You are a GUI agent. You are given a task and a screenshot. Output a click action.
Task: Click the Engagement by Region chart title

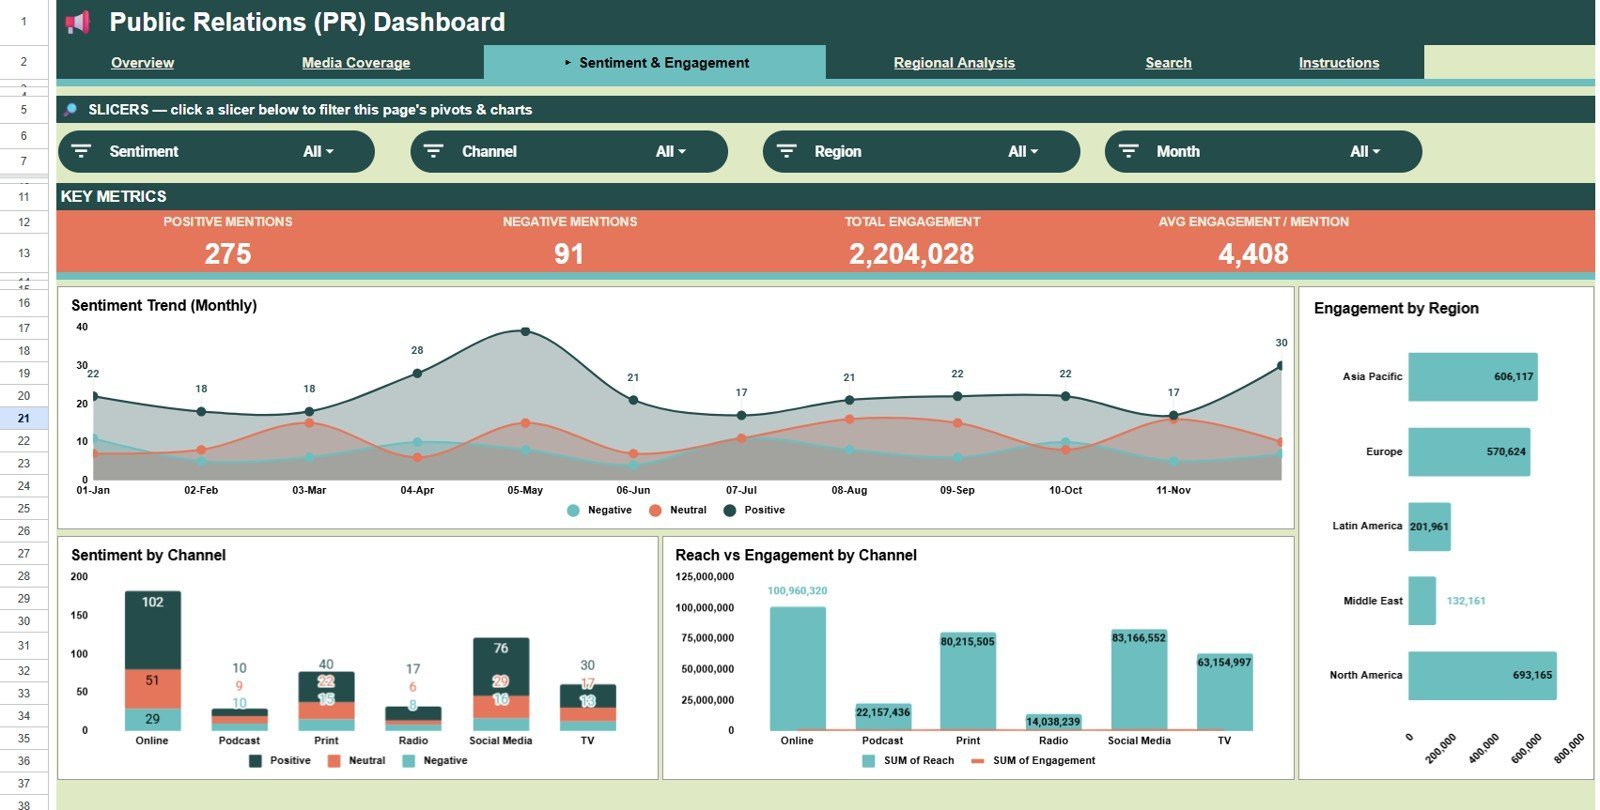[x=1396, y=309]
